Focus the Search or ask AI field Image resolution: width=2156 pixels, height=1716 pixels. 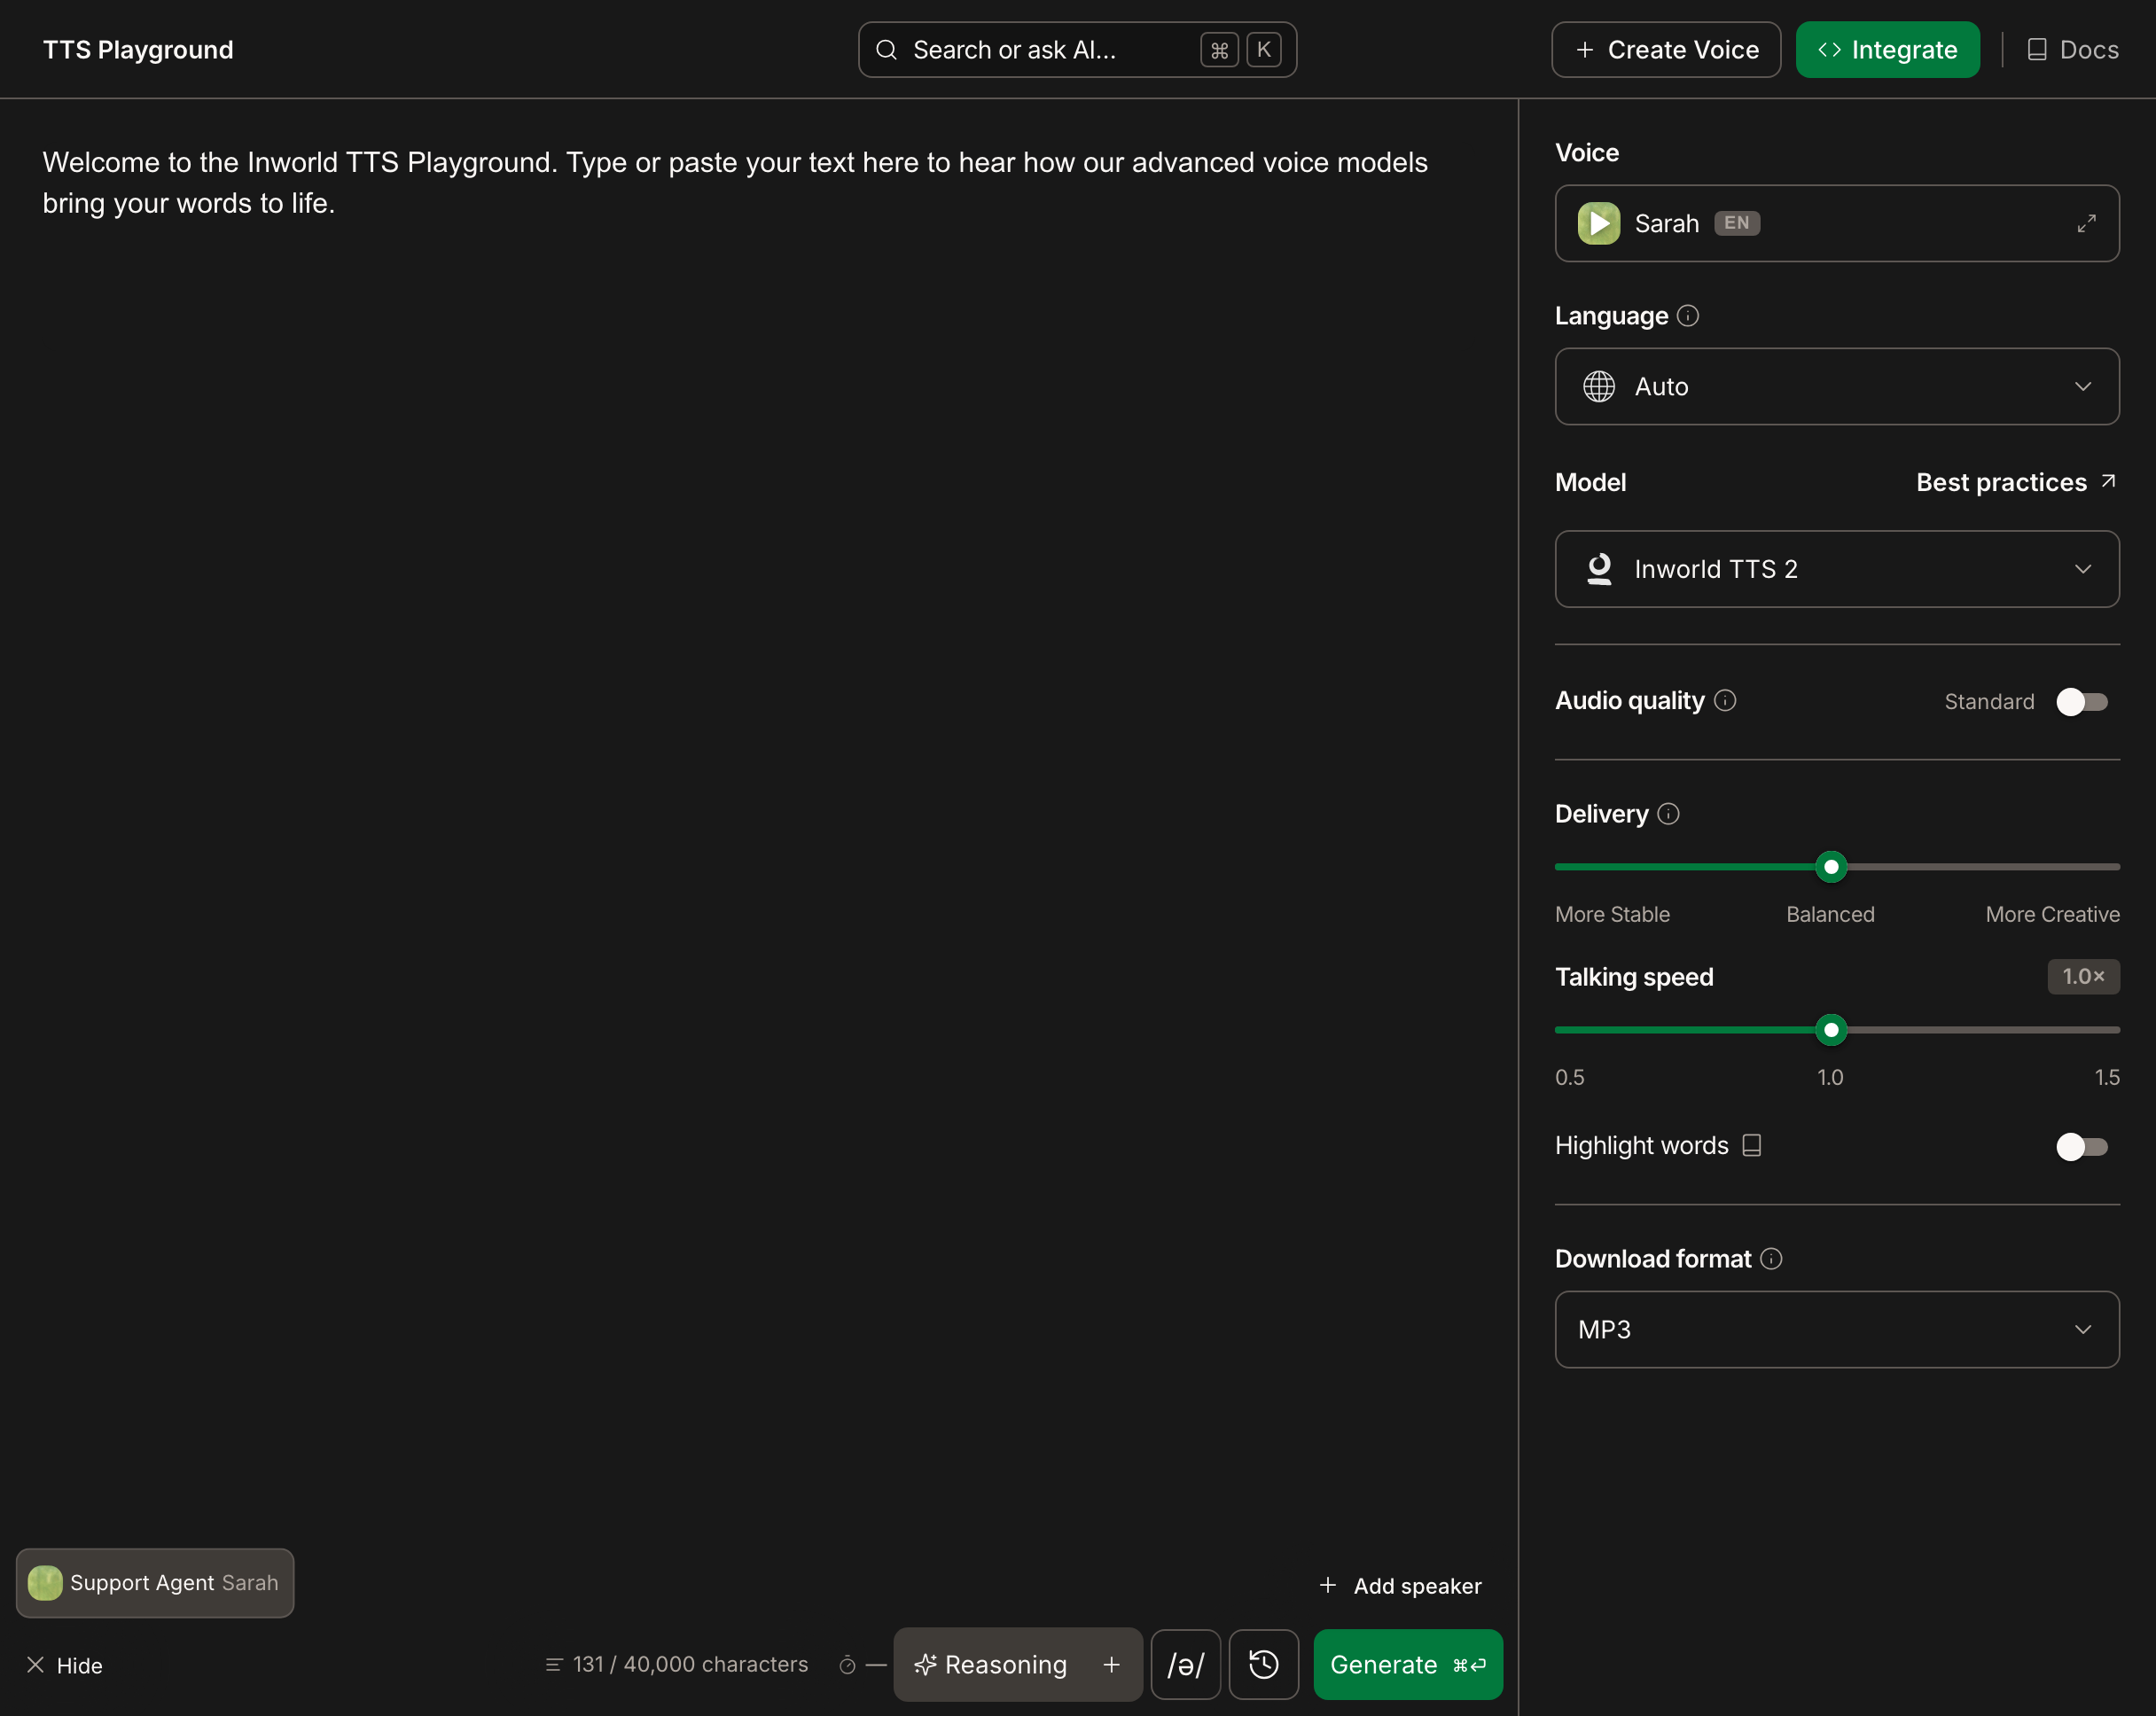(1077, 50)
